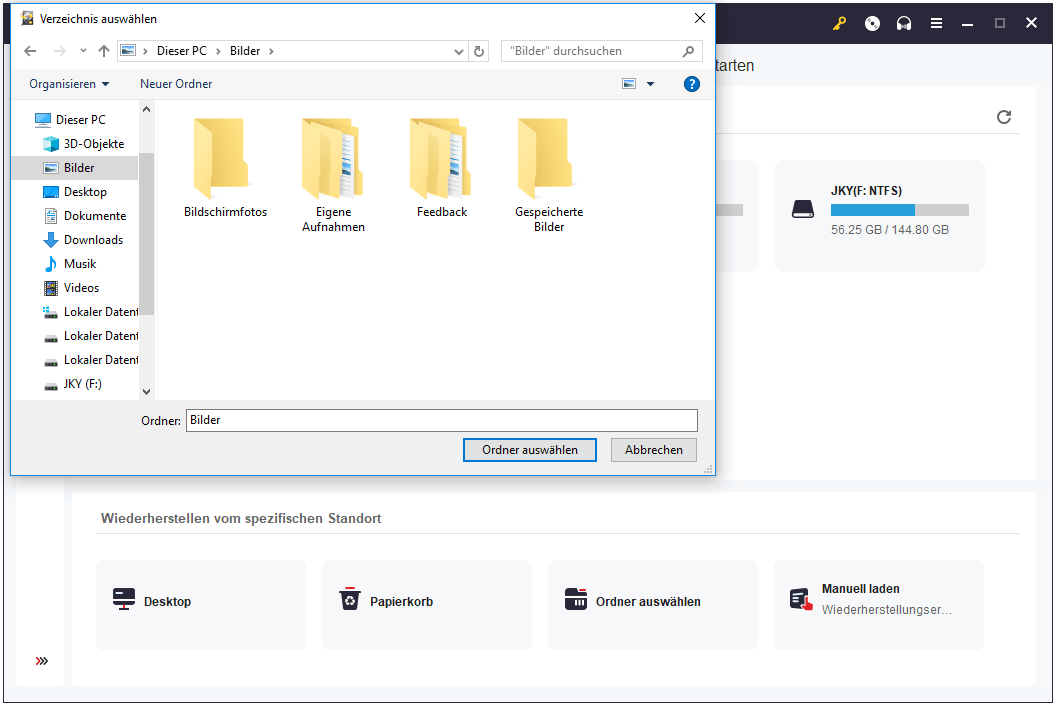Click the Ordner text input field

[x=442, y=420]
